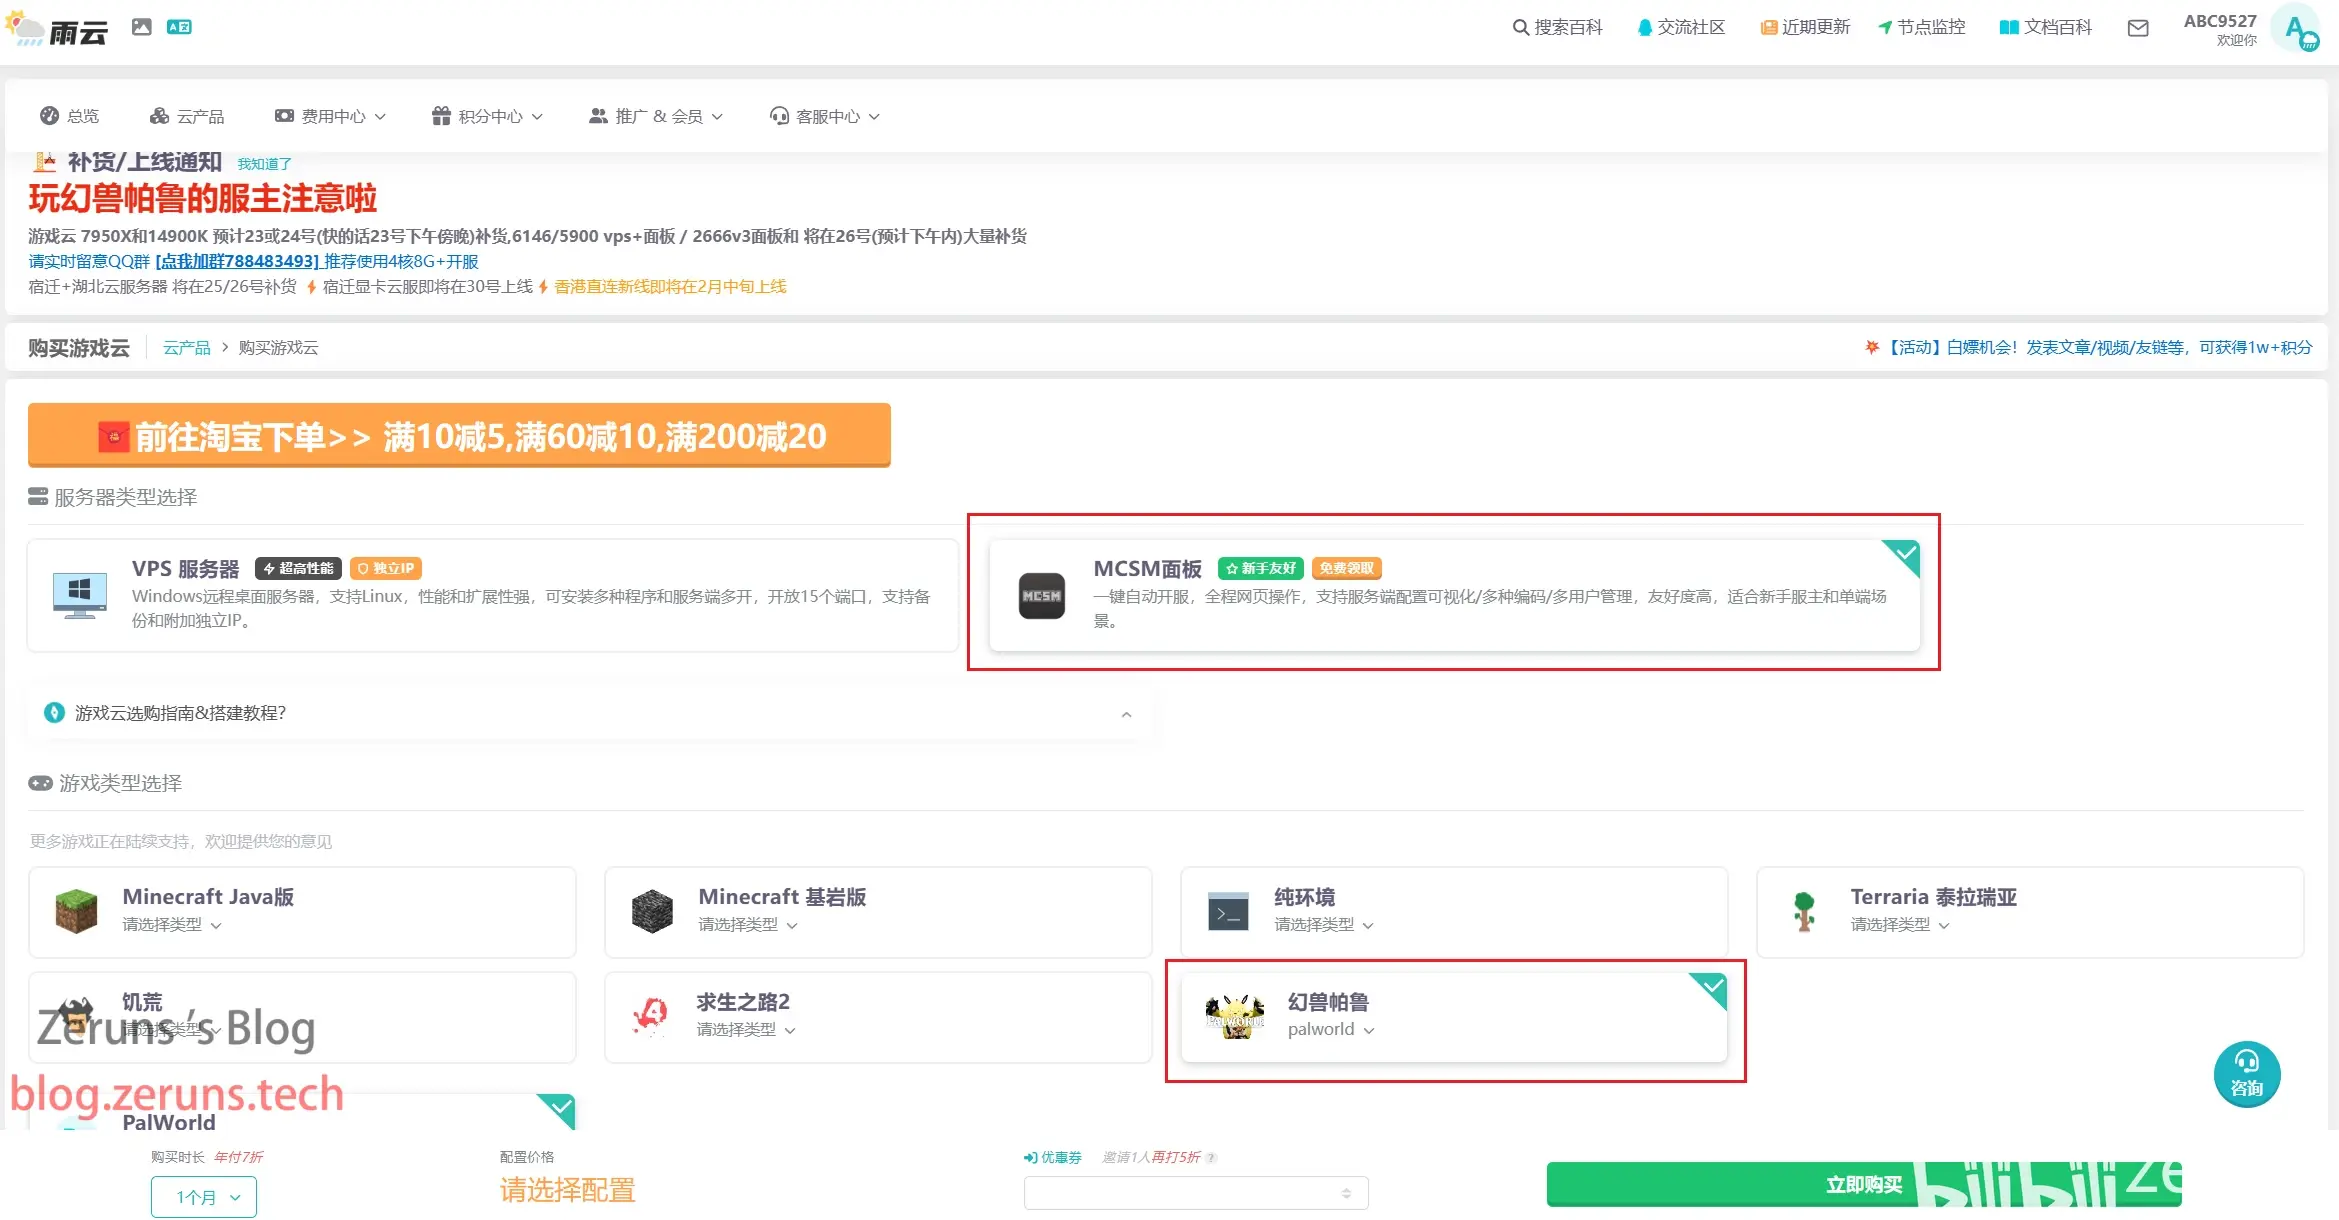Open 纯环境 type dropdown
Screen dimensions: 2339x1220
1324,925
